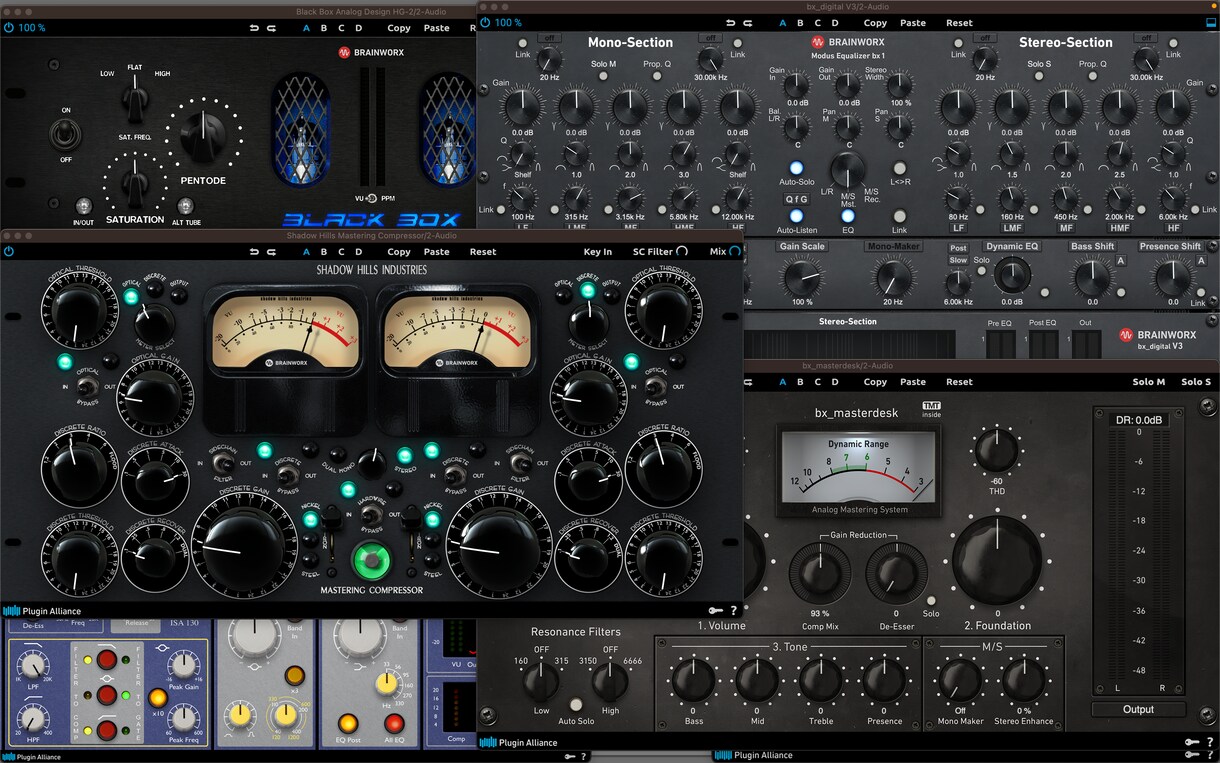Screen dimensions: 1220x763
Task: Enable Auto-Solo in bx_digital V3
Action: (796, 168)
